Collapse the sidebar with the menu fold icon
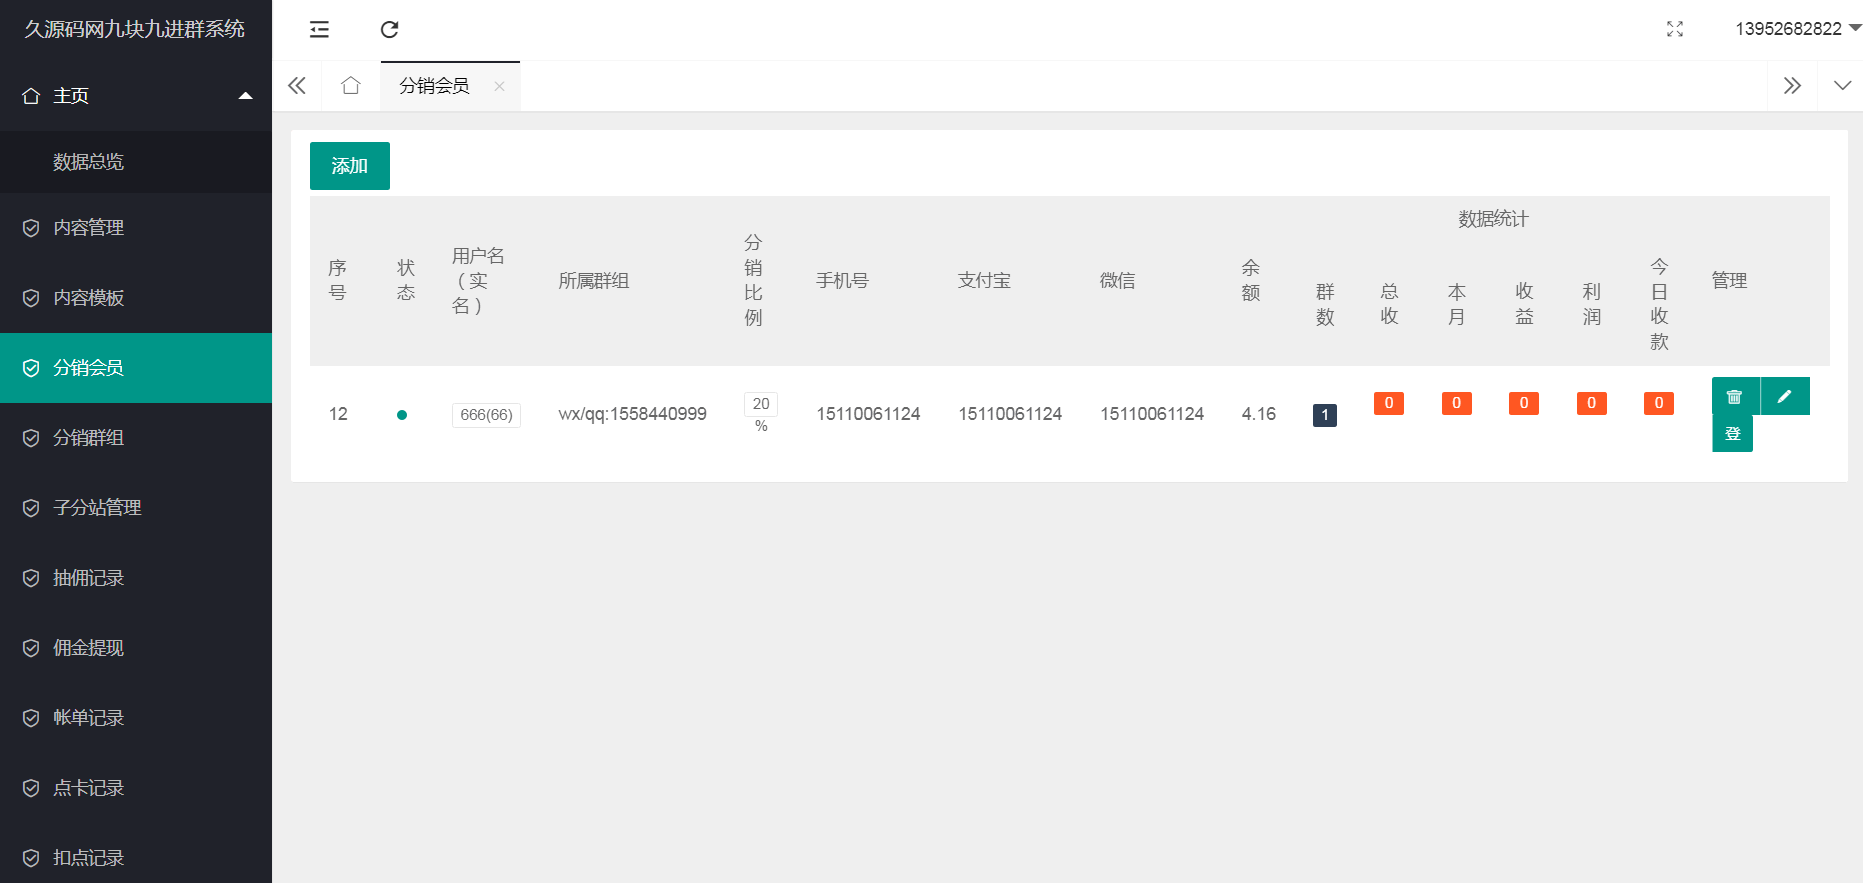The image size is (1863, 883). [319, 30]
